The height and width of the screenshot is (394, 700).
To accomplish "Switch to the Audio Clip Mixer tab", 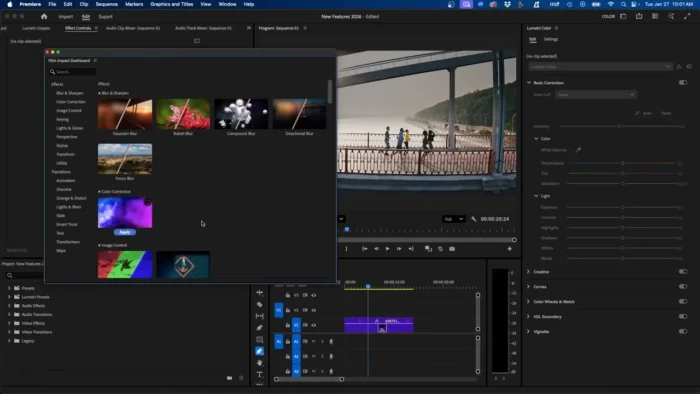I will coord(133,28).
